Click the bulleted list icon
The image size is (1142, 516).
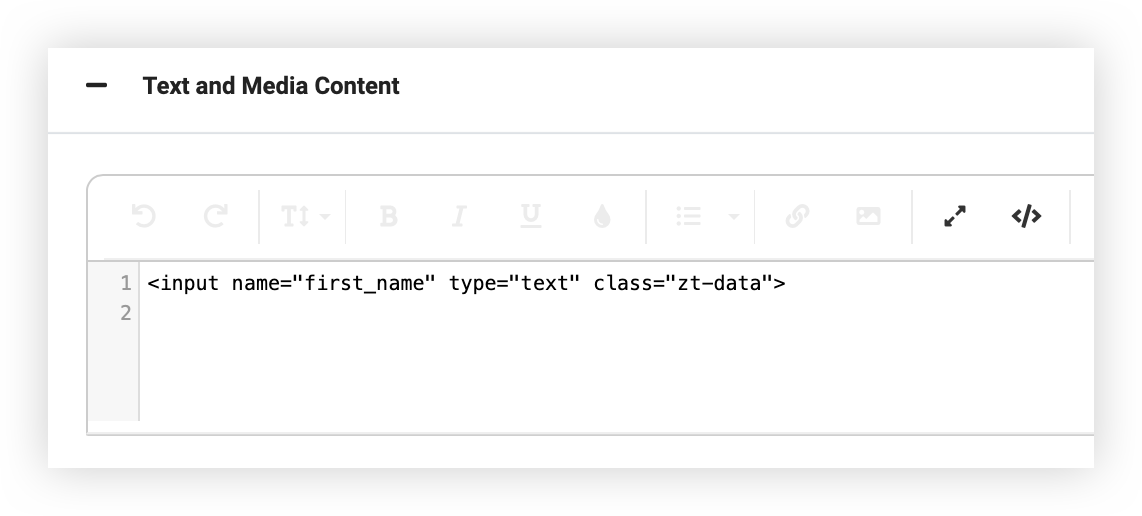pyautogui.click(x=688, y=216)
